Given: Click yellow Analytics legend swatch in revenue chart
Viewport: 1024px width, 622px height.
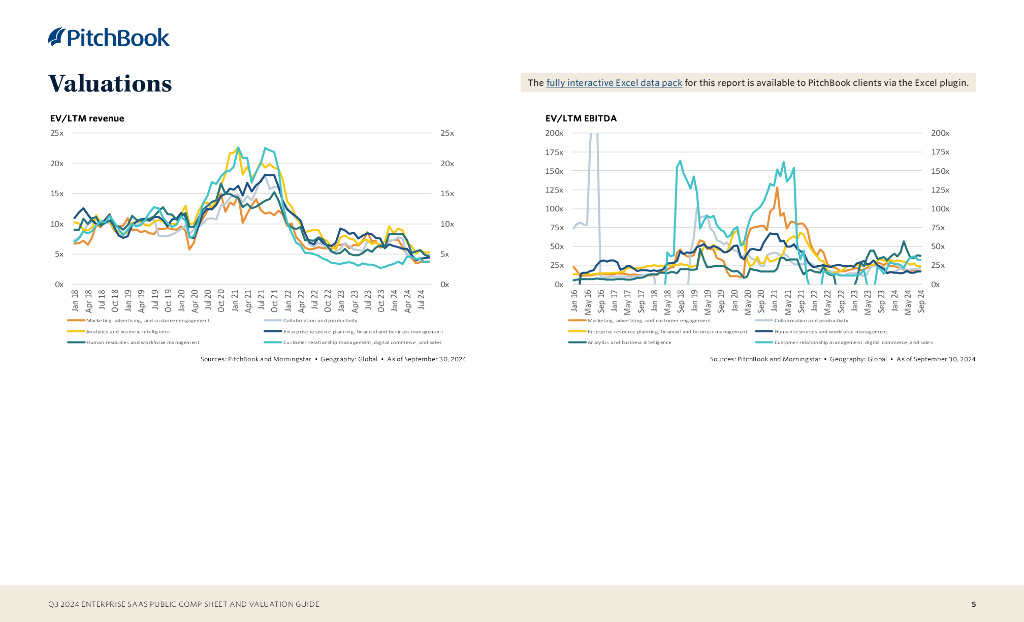Looking at the screenshot, I should point(76,331).
